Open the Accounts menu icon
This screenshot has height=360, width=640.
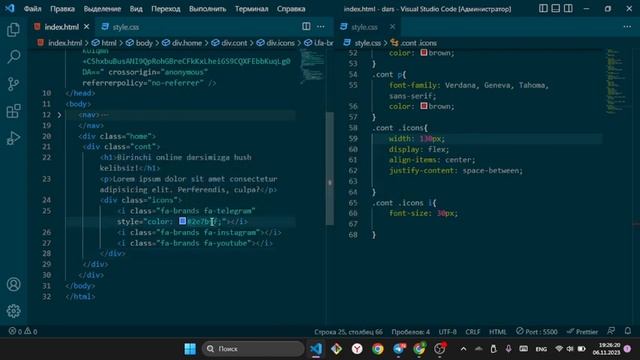[x=13, y=284]
